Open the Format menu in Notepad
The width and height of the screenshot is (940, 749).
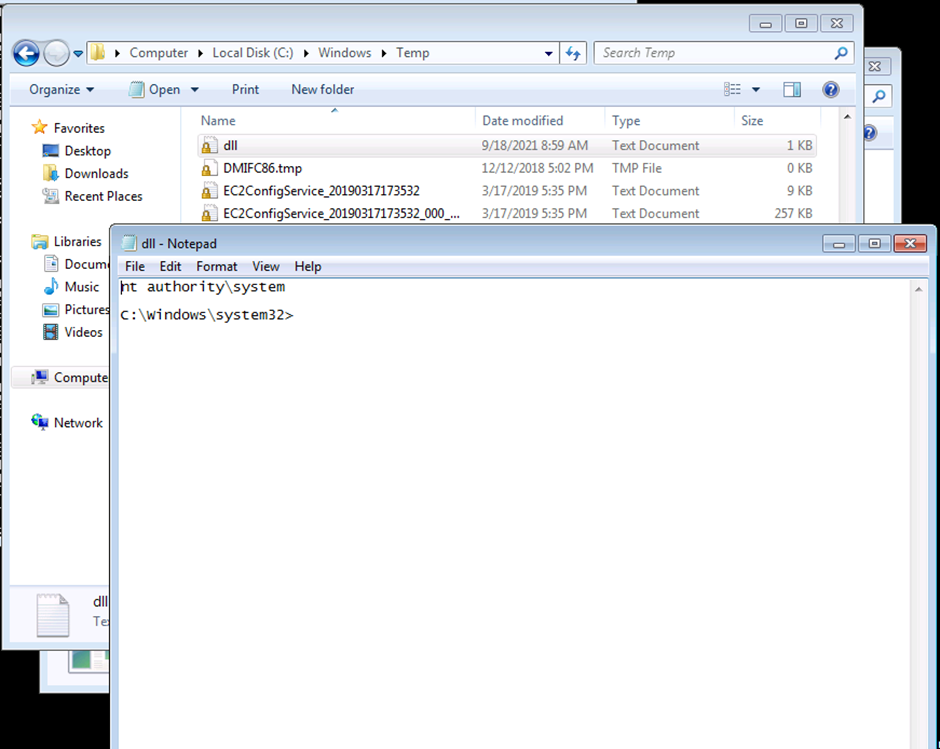216,267
